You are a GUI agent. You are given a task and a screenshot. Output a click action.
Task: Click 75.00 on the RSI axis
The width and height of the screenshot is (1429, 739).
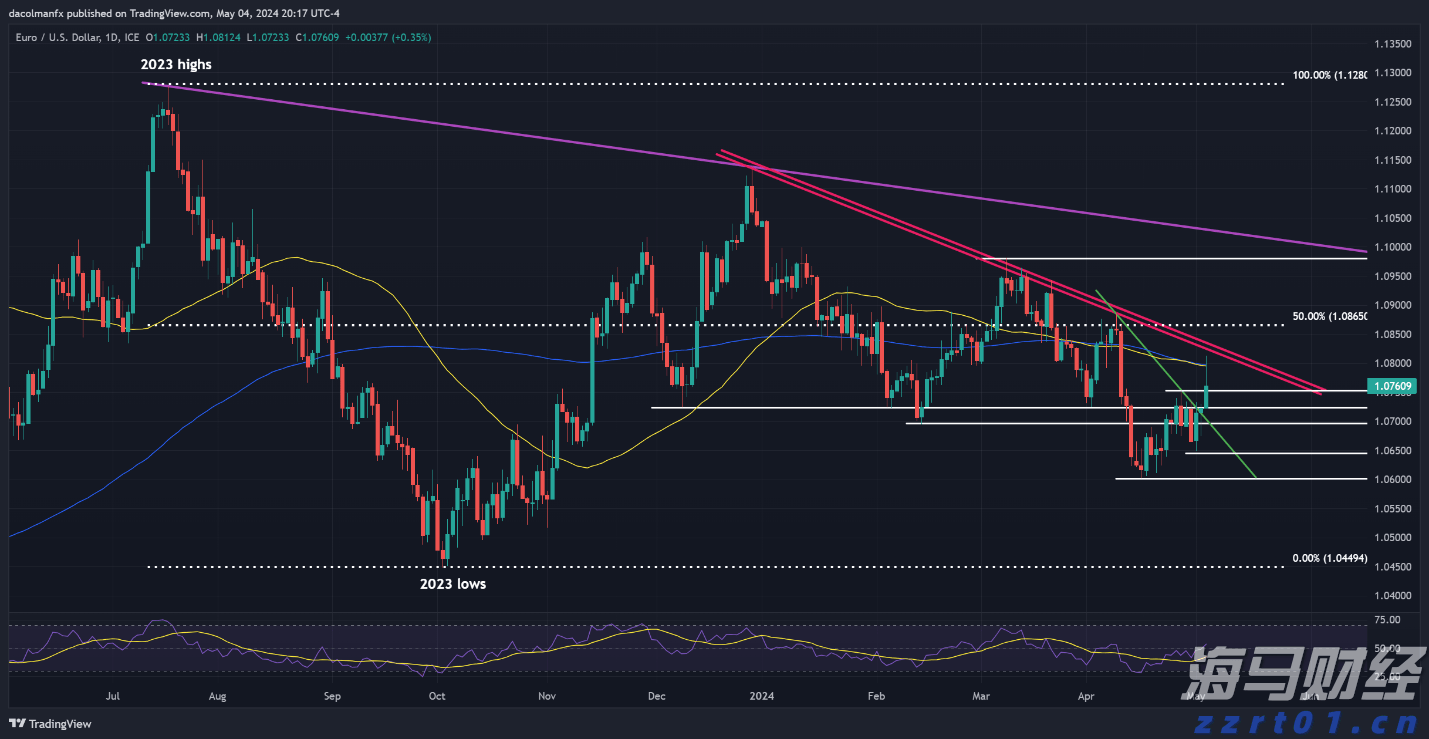(1387, 621)
